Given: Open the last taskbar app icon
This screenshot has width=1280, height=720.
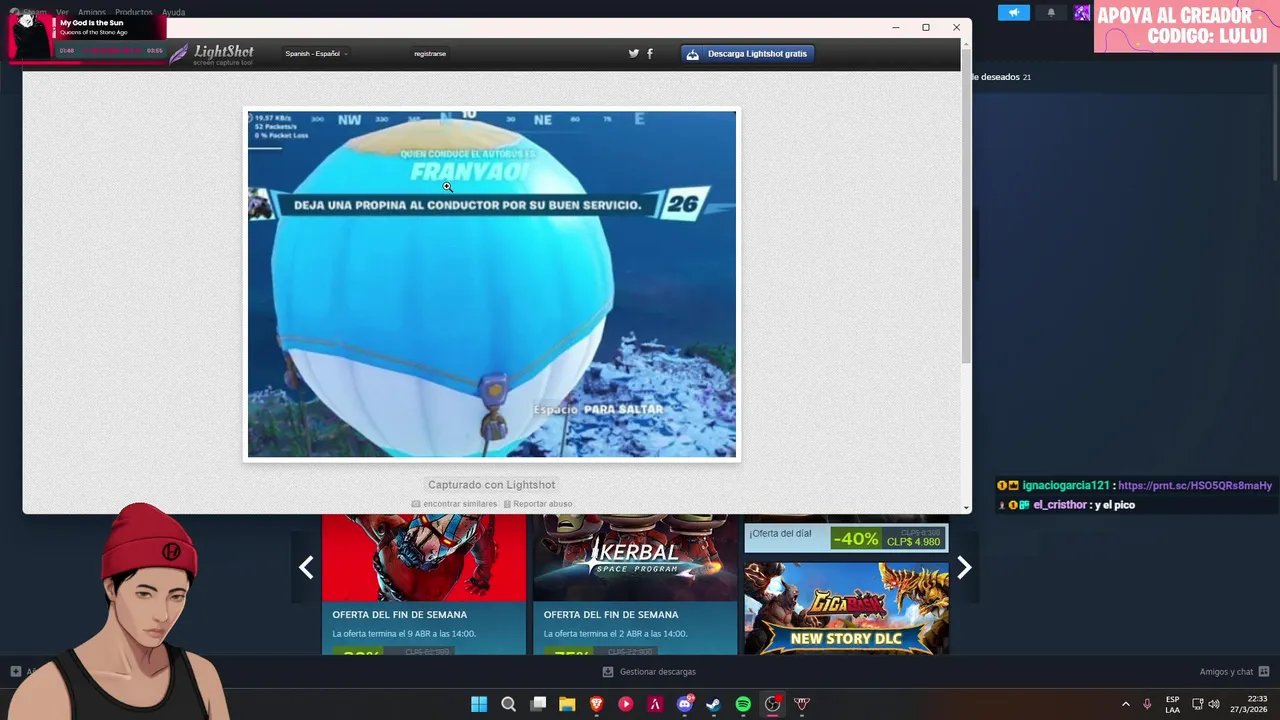Looking at the screenshot, I should pos(802,704).
